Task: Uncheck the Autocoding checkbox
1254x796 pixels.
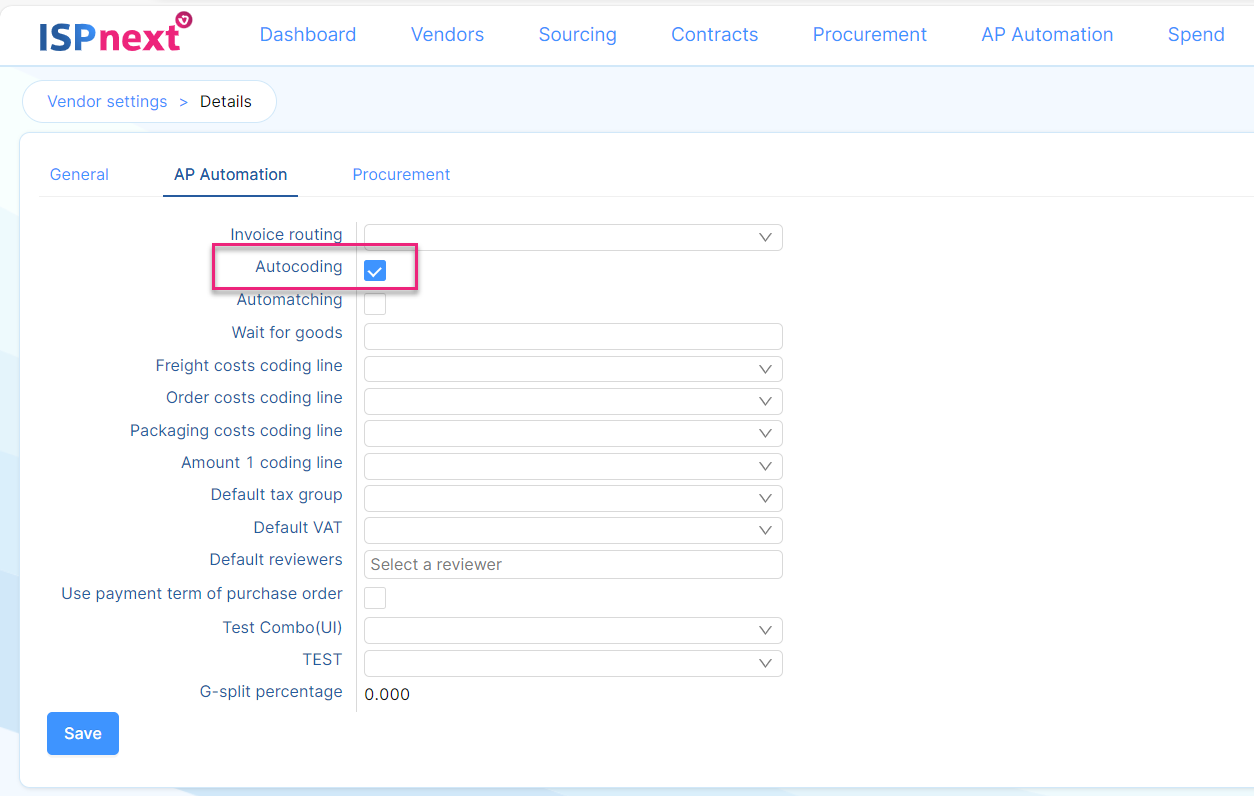Action: click(x=375, y=271)
